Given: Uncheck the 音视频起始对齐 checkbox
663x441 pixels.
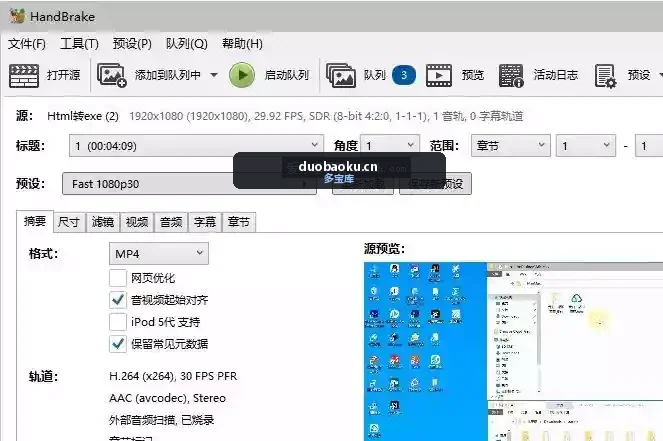Looking at the screenshot, I should coord(118,300).
